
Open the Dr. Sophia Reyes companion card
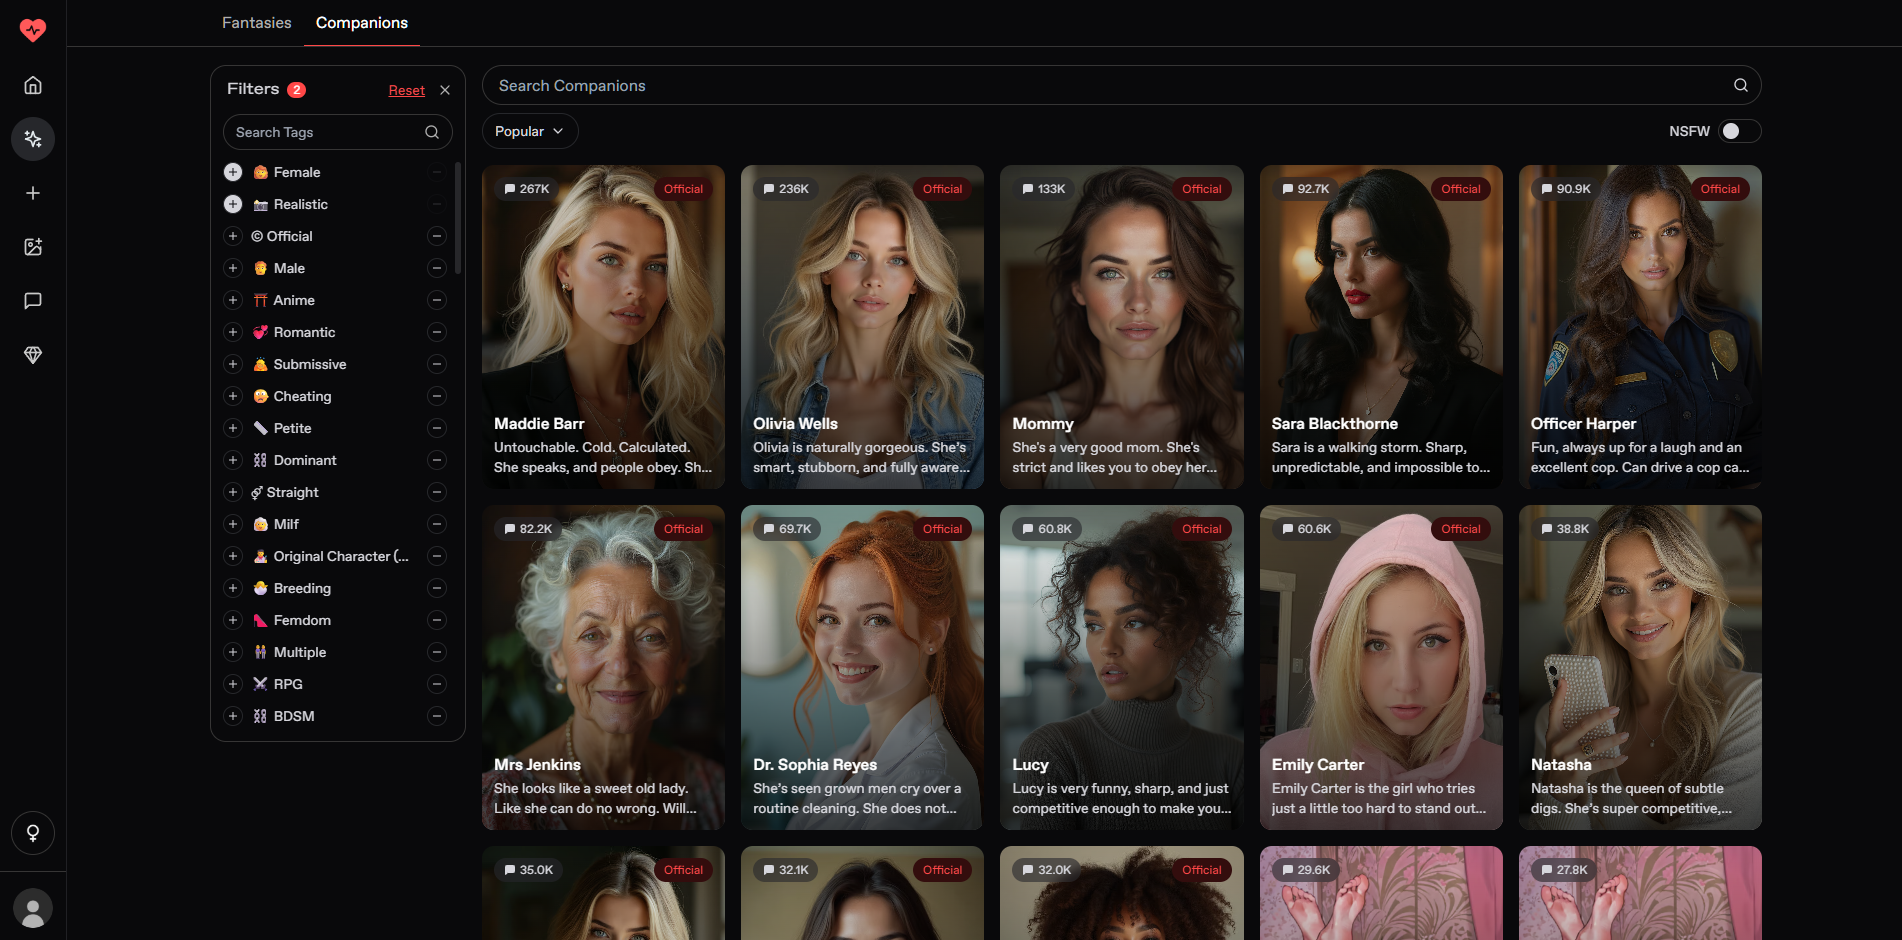[x=862, y=667]
